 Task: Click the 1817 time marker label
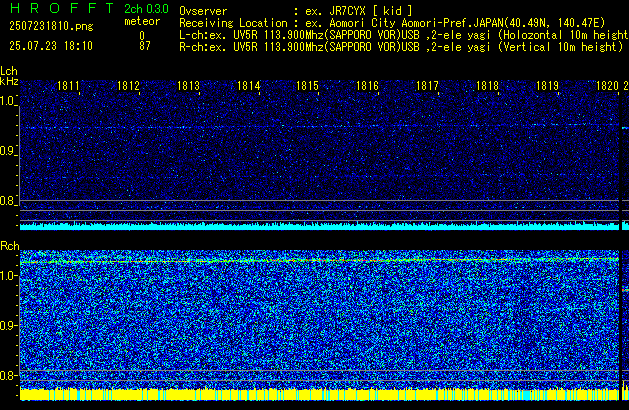427,86
